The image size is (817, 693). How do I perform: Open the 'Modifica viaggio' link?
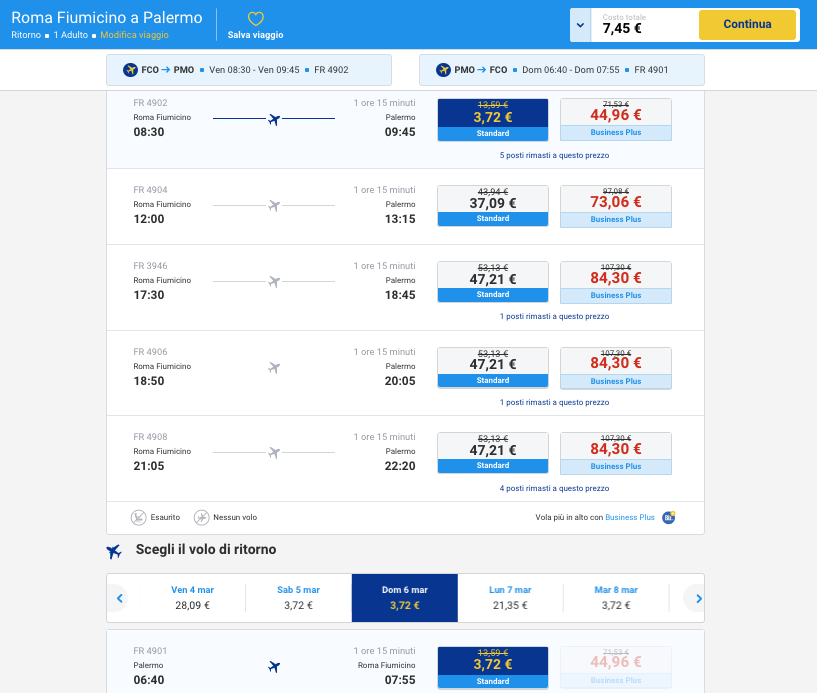(134, 35)
